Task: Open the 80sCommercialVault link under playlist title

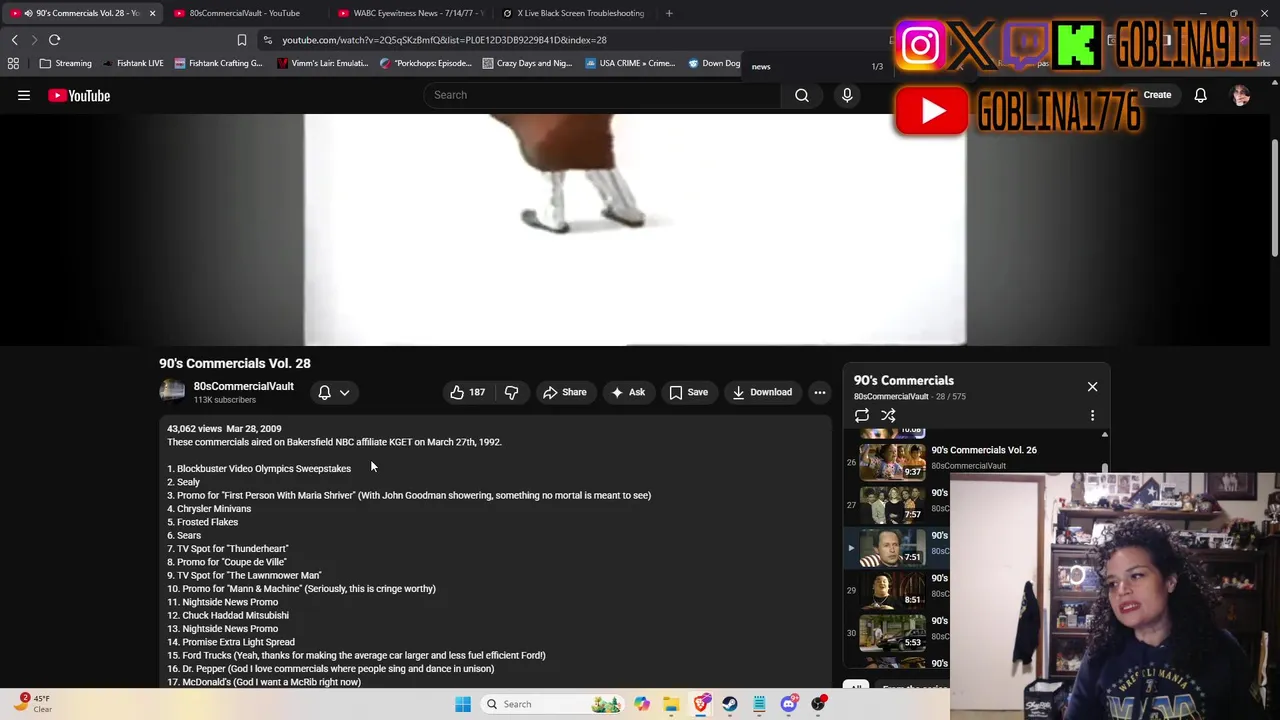Action: [x=891, y=396]
